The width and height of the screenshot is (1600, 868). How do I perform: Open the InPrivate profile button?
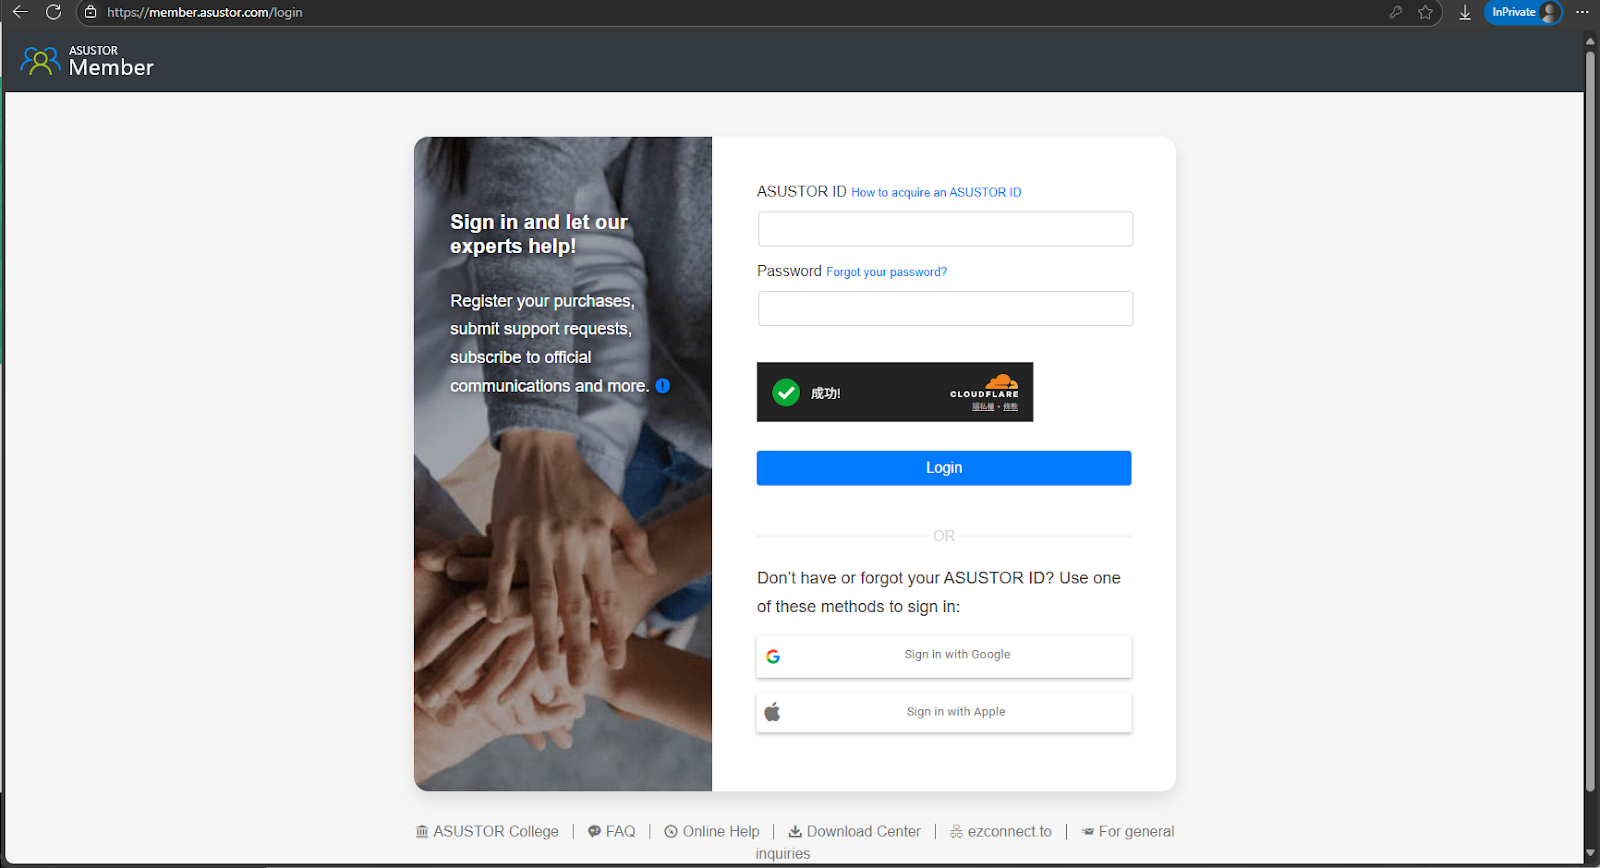point(1523,12)
